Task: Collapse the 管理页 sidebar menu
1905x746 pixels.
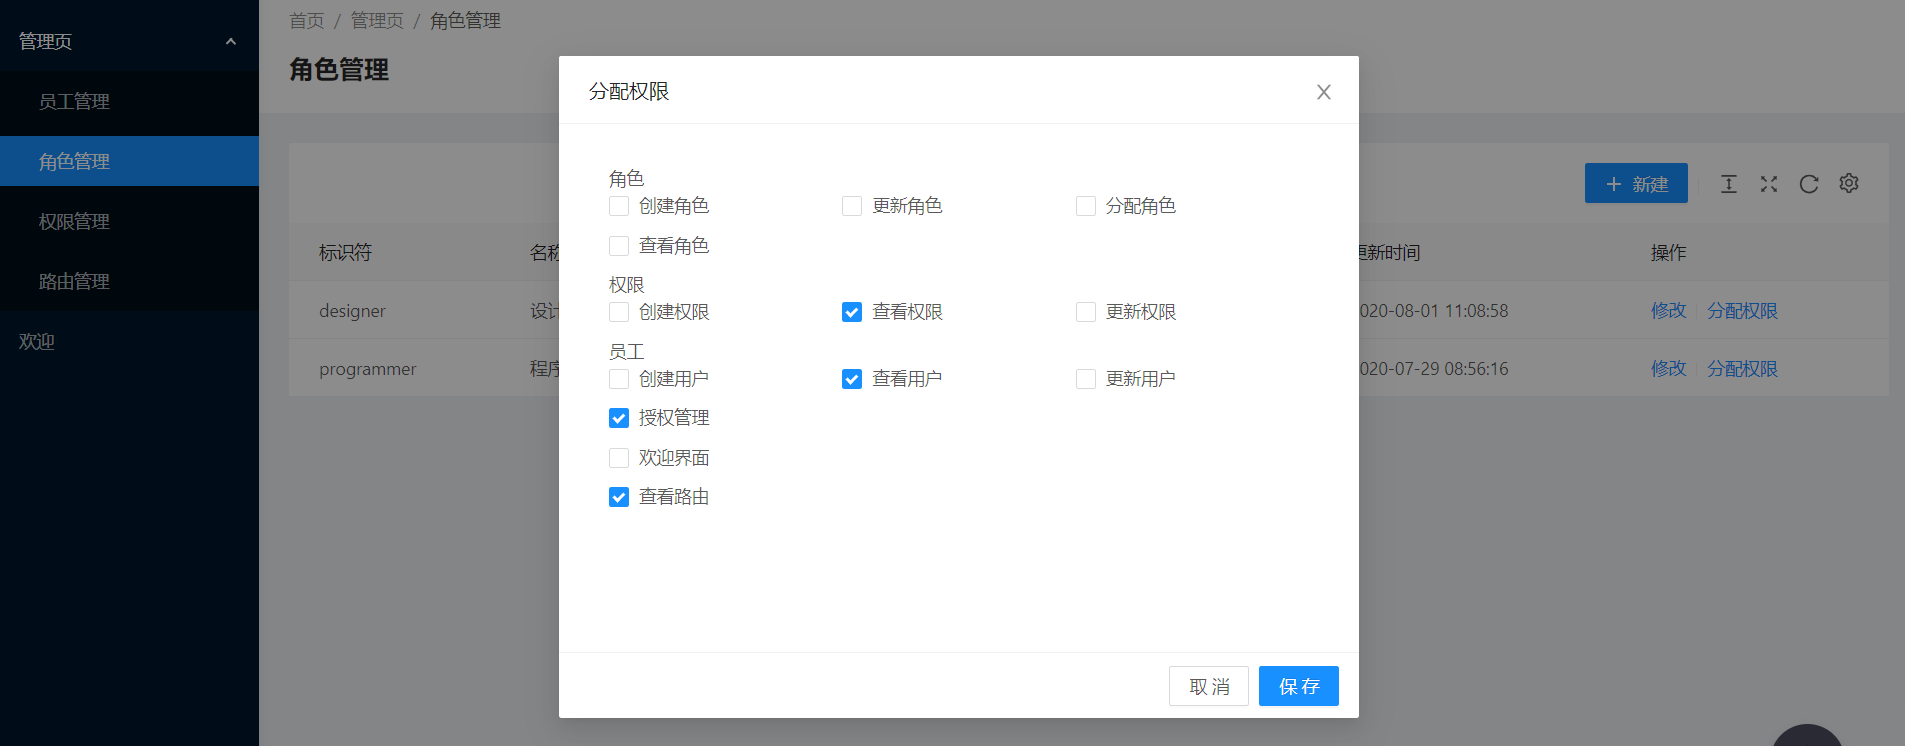Action: (129, 41)
